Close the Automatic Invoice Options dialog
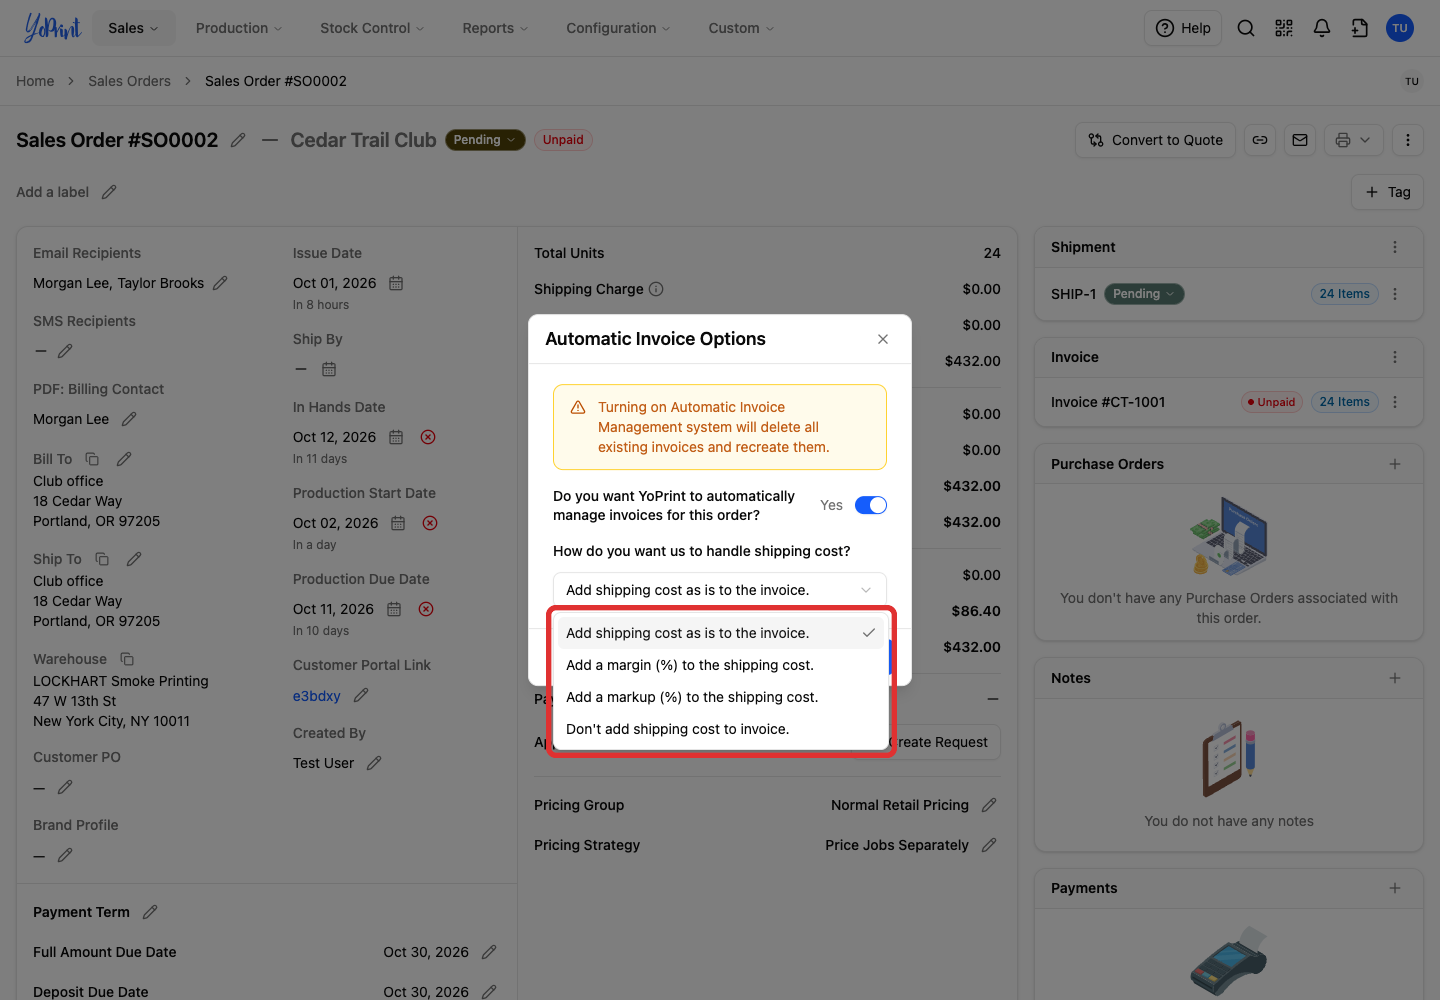The height and width of the screenshot is (1000, 1440). coord(883,339)
